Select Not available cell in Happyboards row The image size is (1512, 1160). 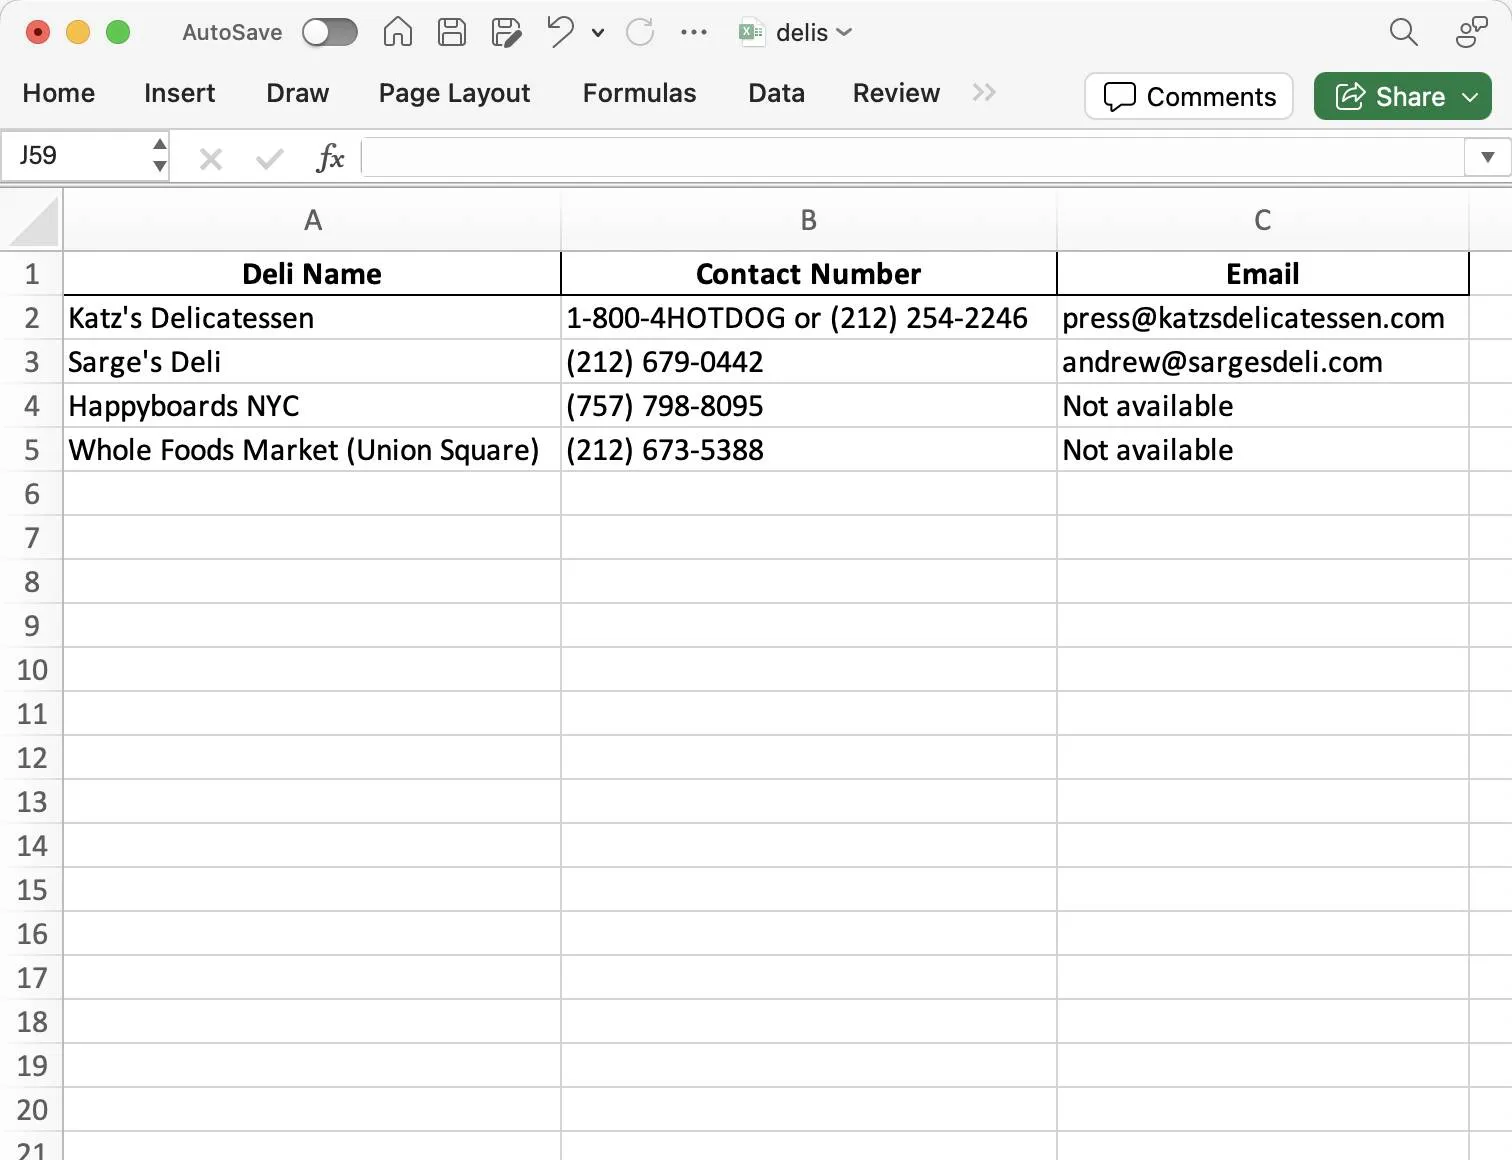pos(1263,406)
